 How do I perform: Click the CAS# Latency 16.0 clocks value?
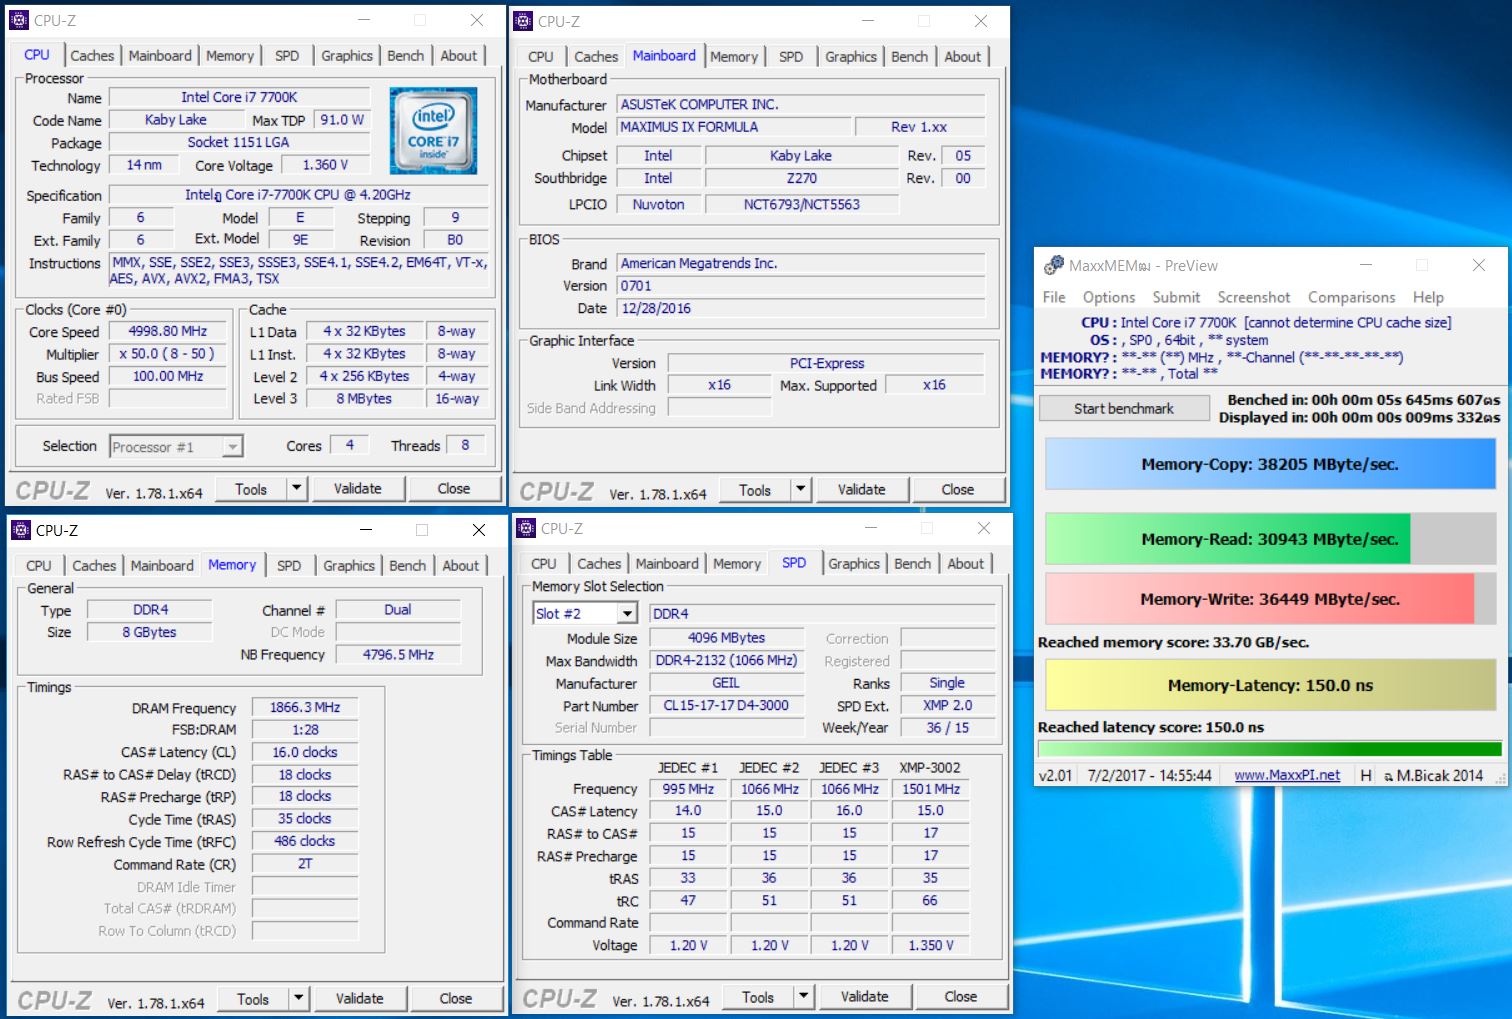[x=305, y=752]
